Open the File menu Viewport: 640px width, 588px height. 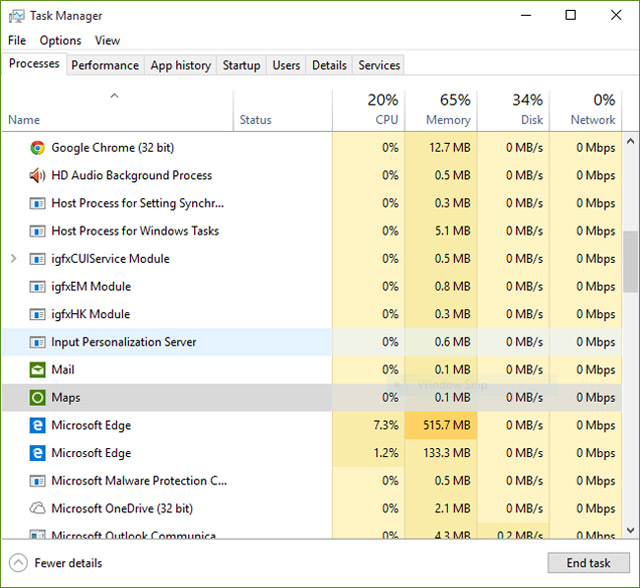pos(17,40)
